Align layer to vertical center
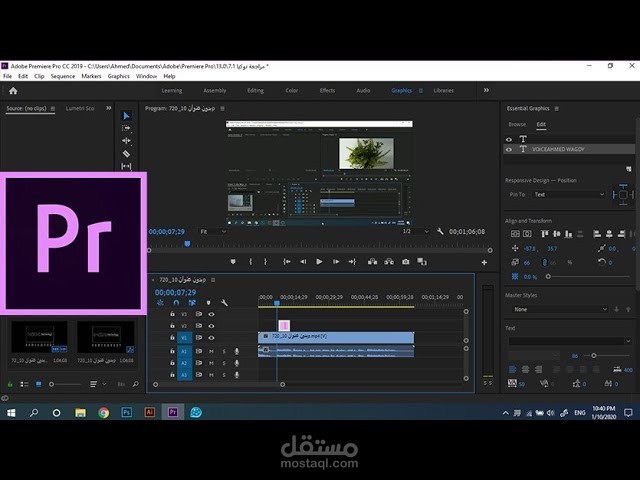 coord(516,234)
